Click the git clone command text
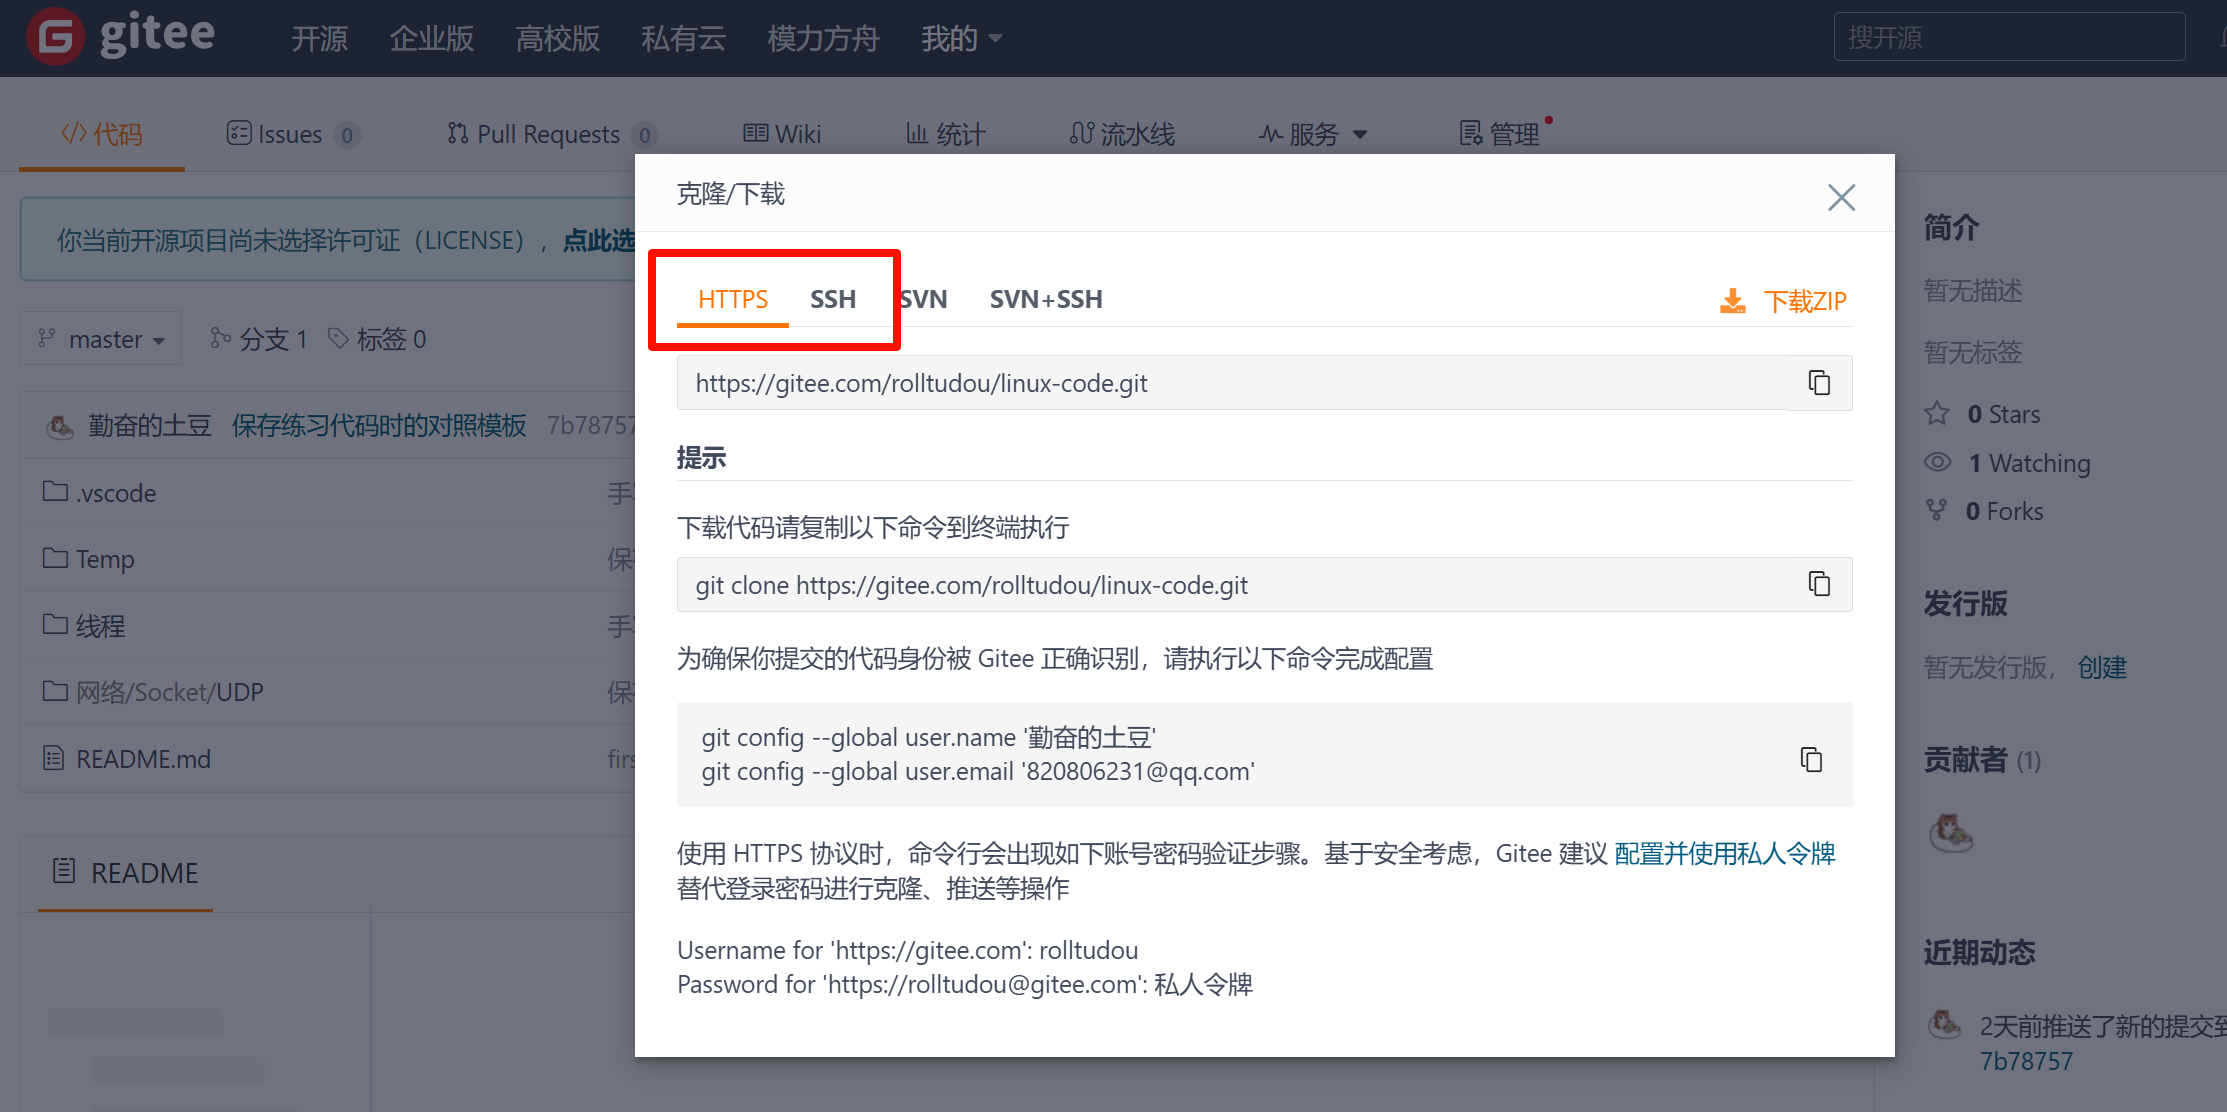Viewport: 2227px width, 1112px height. pyautogui.click(x=971, y=585)
